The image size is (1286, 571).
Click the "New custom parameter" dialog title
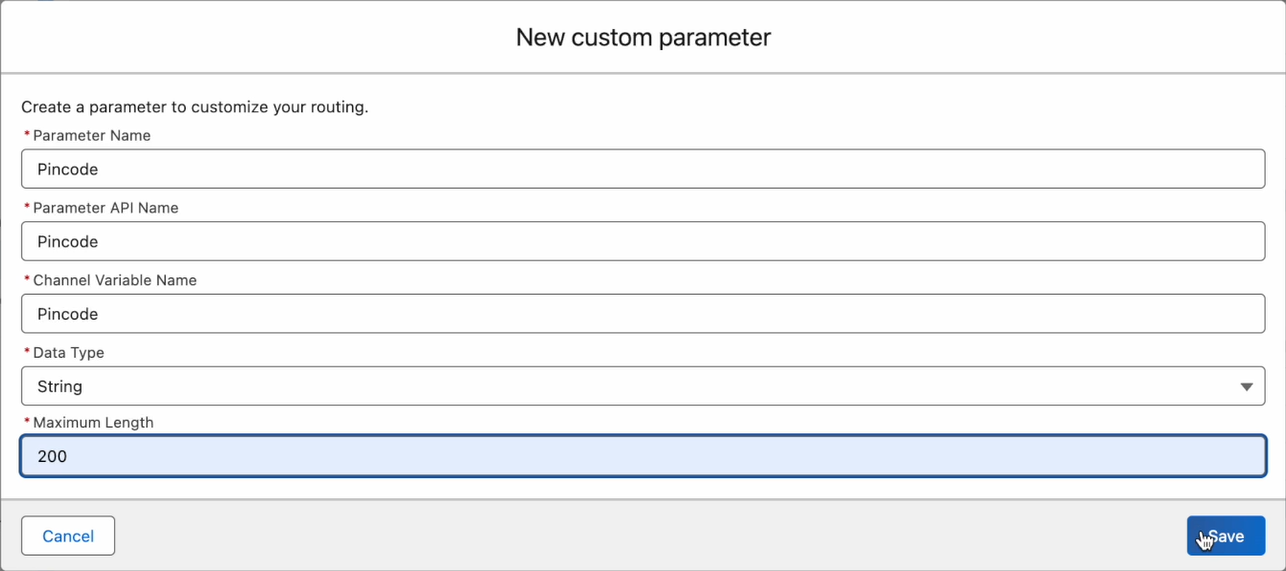coord(643,38)
